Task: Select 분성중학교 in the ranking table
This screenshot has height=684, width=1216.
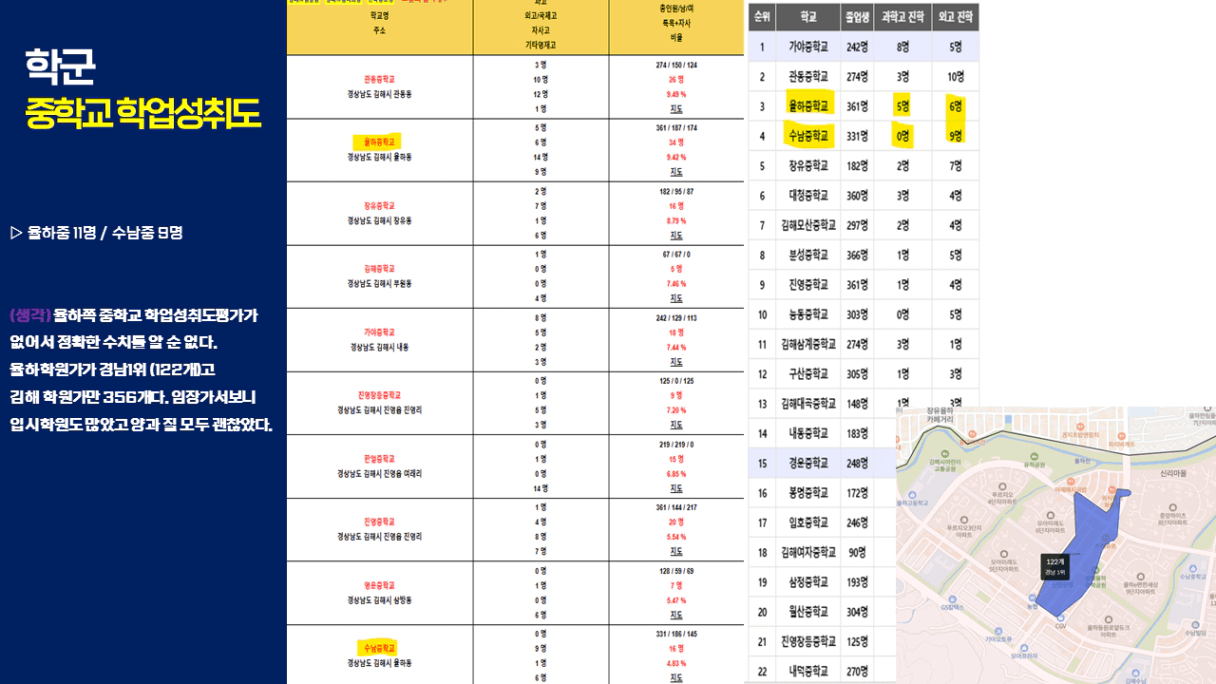Action: click(808, 255)
